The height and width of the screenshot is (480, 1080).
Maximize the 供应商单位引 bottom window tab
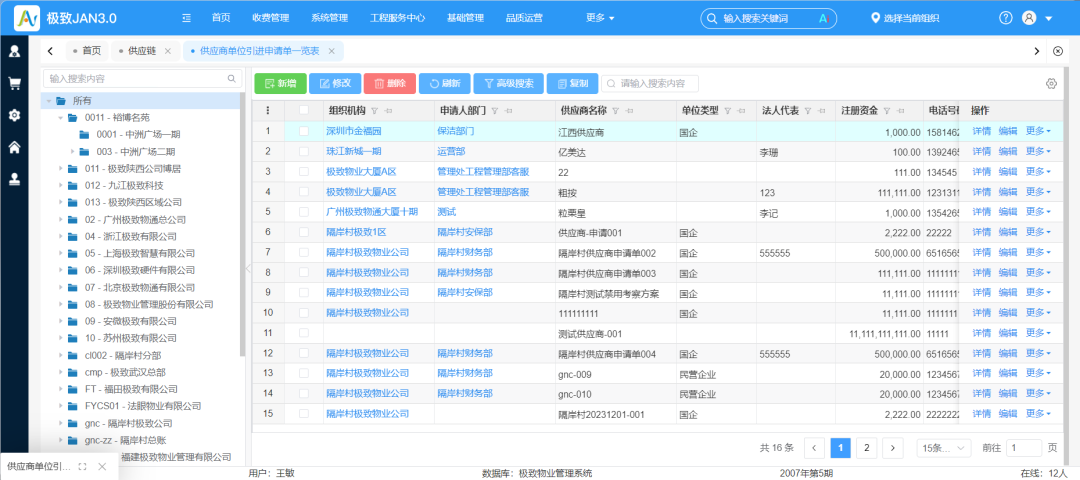click(x=83, y=467)
